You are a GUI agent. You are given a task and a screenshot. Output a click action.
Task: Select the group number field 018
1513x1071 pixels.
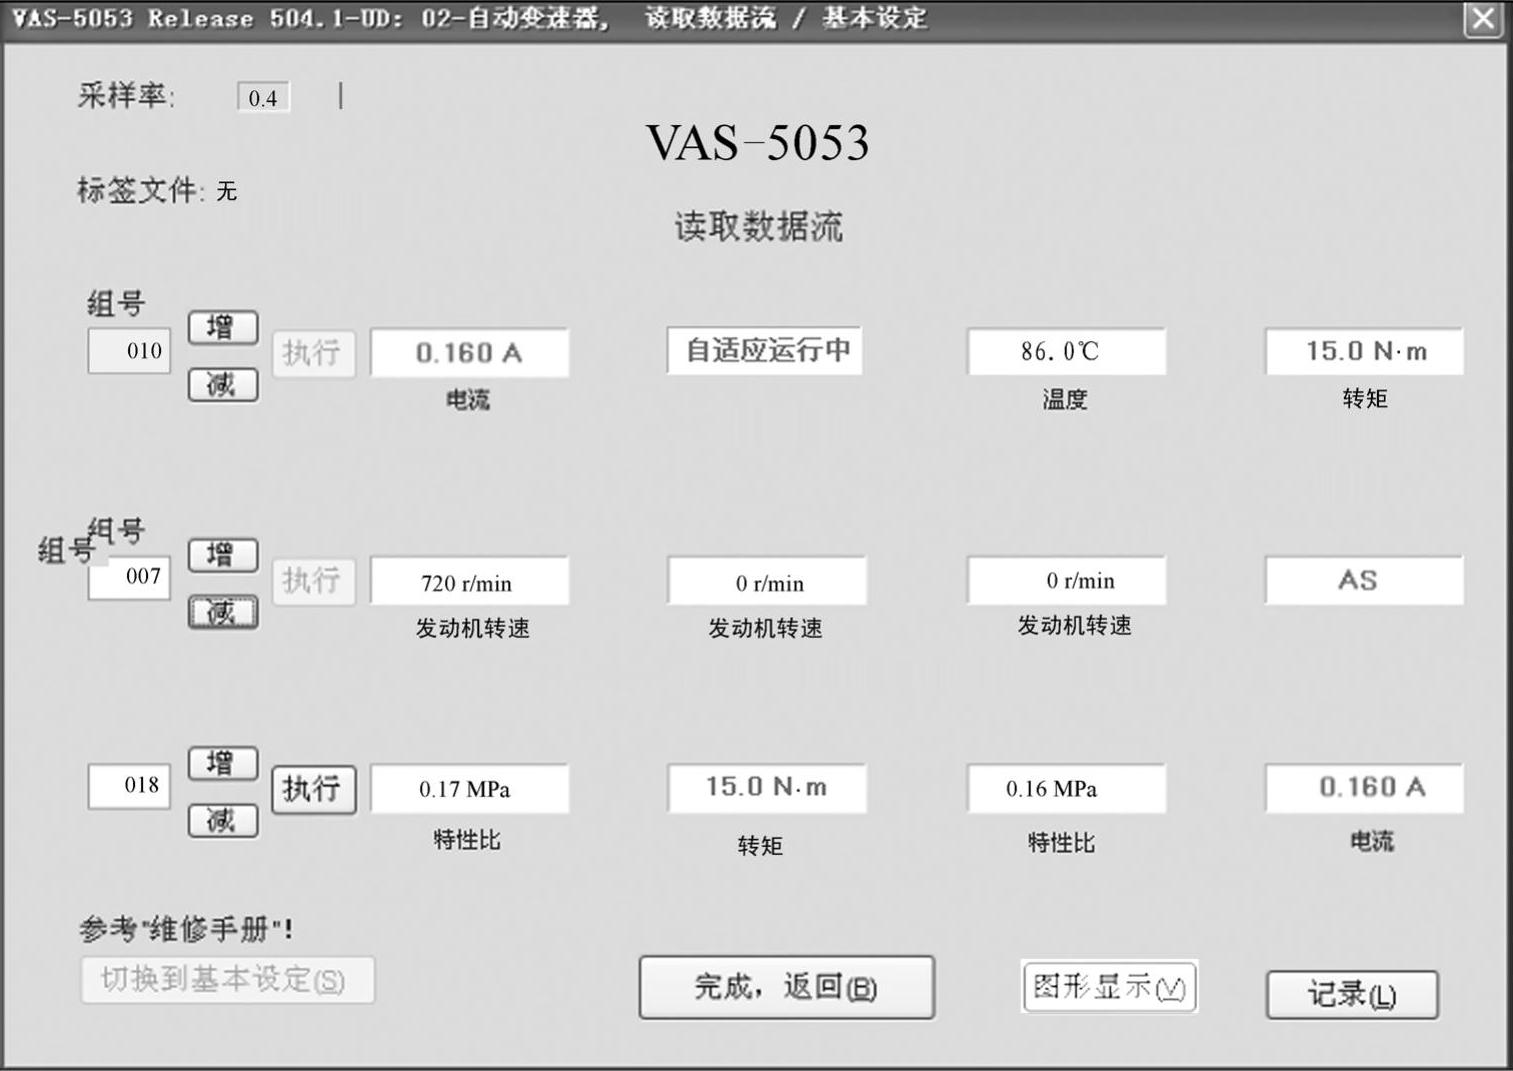pyautogui.click(x=129, y=786)
